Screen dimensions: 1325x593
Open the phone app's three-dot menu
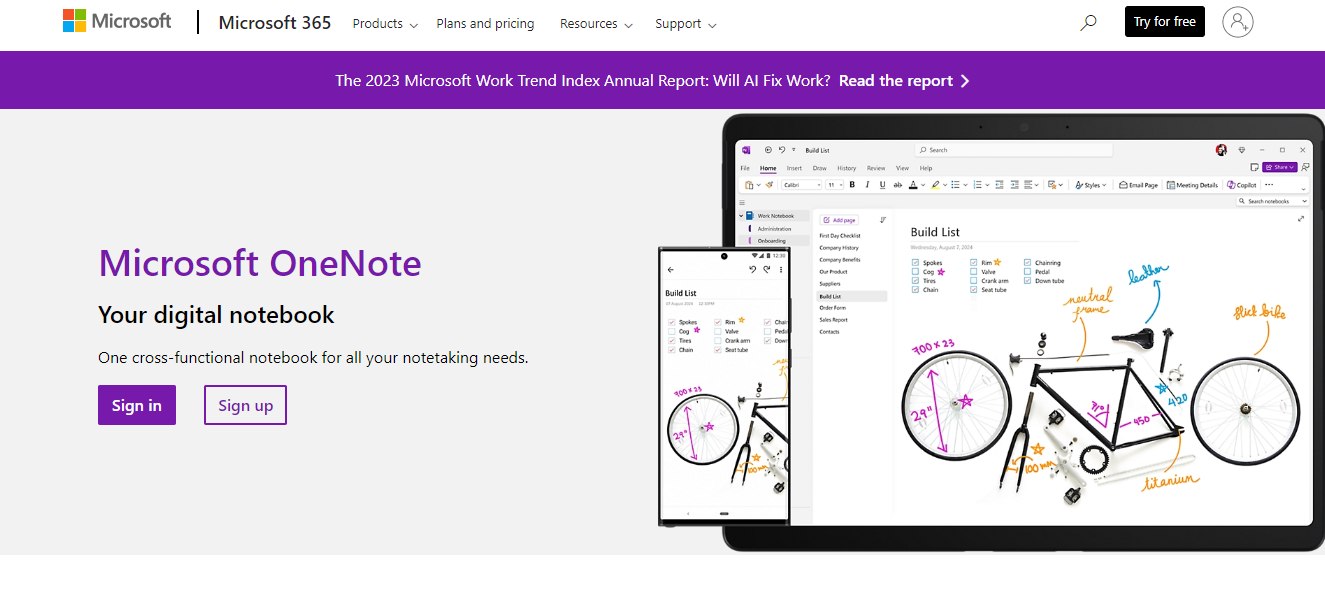pos(781,270)
